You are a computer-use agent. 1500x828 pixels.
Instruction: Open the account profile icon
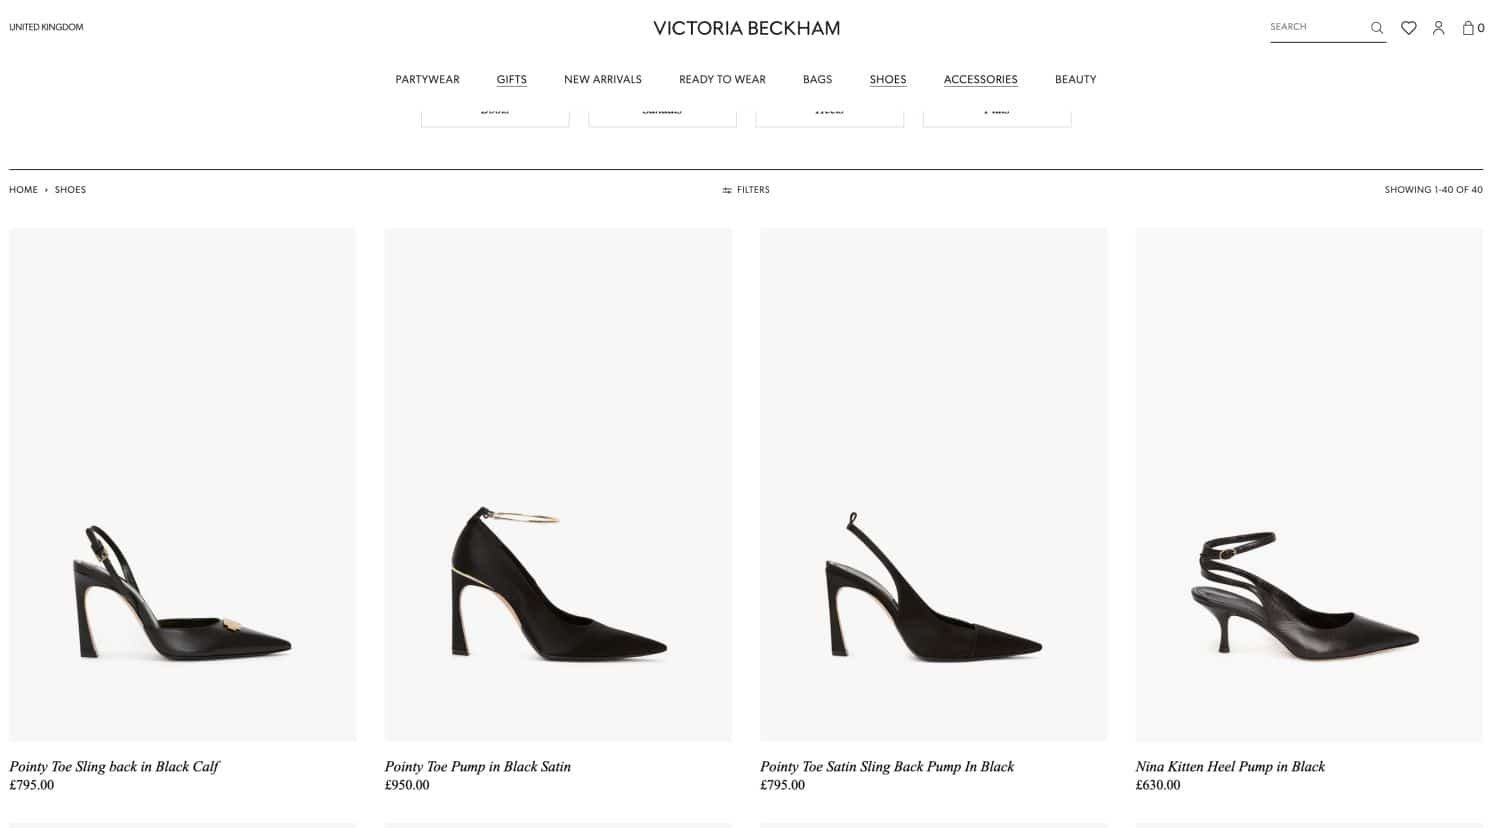pos(1438,28)
